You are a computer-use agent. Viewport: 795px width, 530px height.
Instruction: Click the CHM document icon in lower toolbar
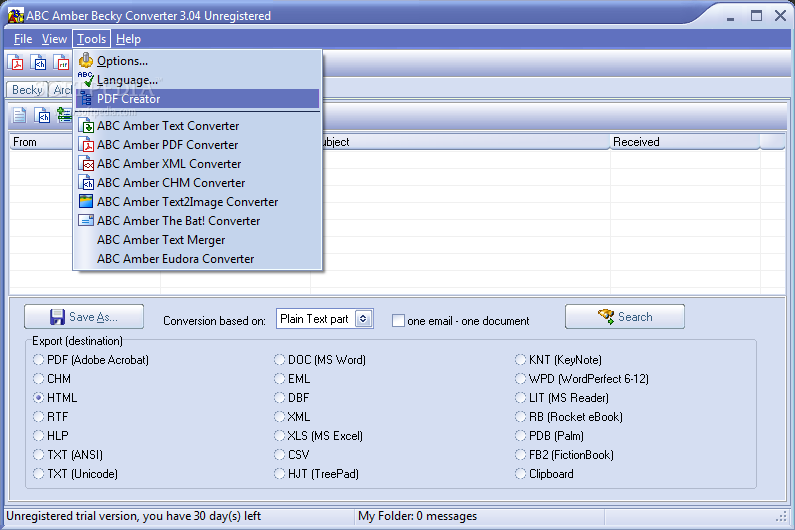click(42, 115)
